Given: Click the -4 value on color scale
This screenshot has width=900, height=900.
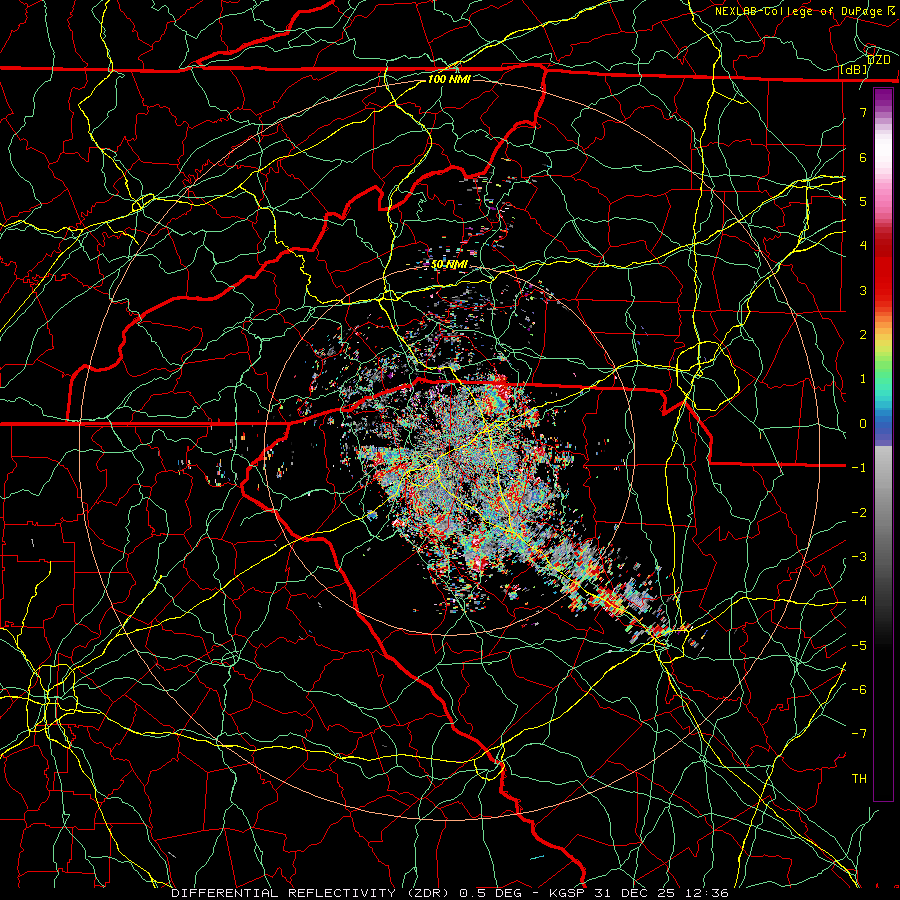Looking at the screenshot, I should tap(859, 601).
